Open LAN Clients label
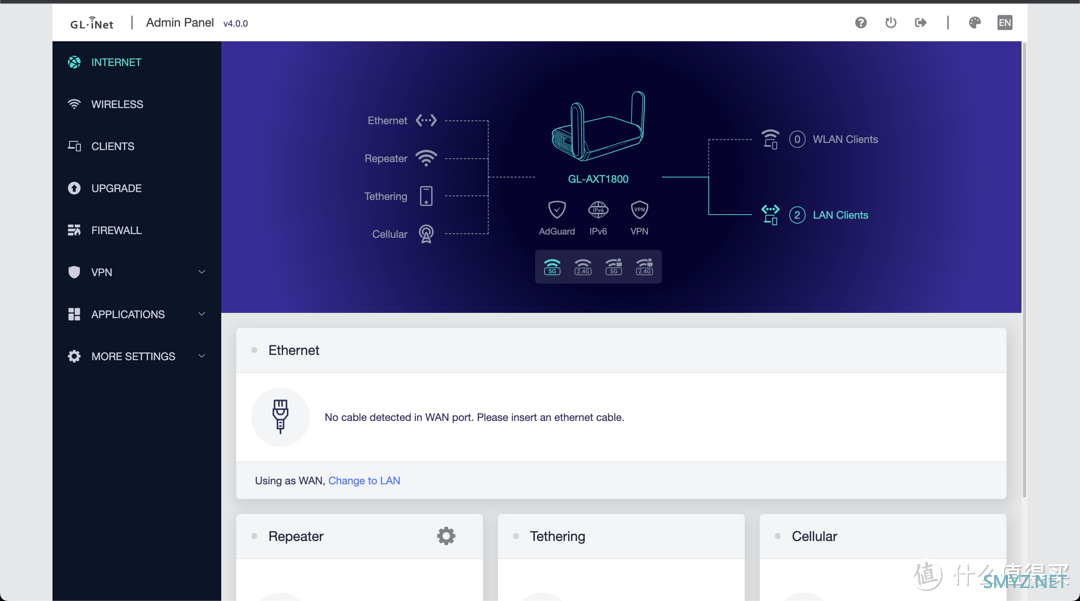 pos(840,215)
